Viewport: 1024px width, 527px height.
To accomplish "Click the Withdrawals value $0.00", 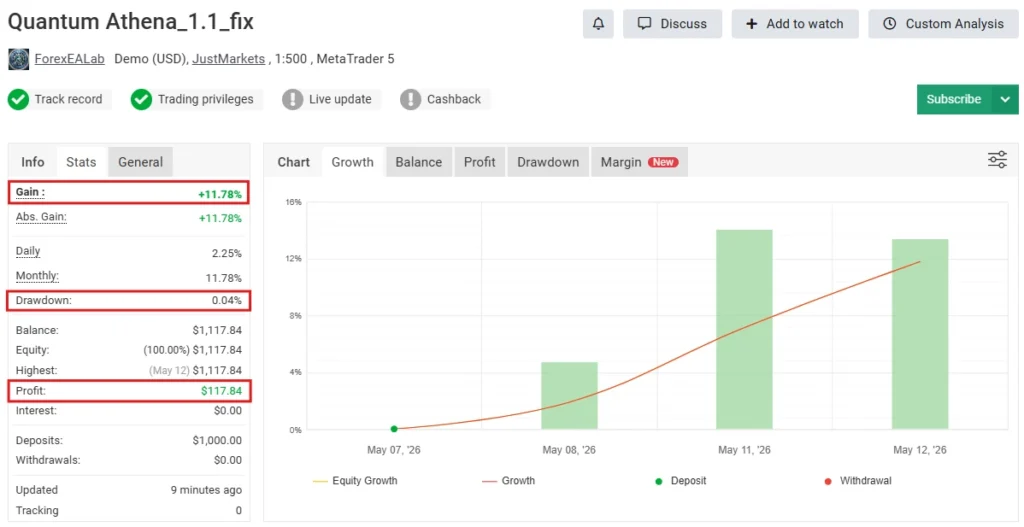I will [x=228, y=460].
